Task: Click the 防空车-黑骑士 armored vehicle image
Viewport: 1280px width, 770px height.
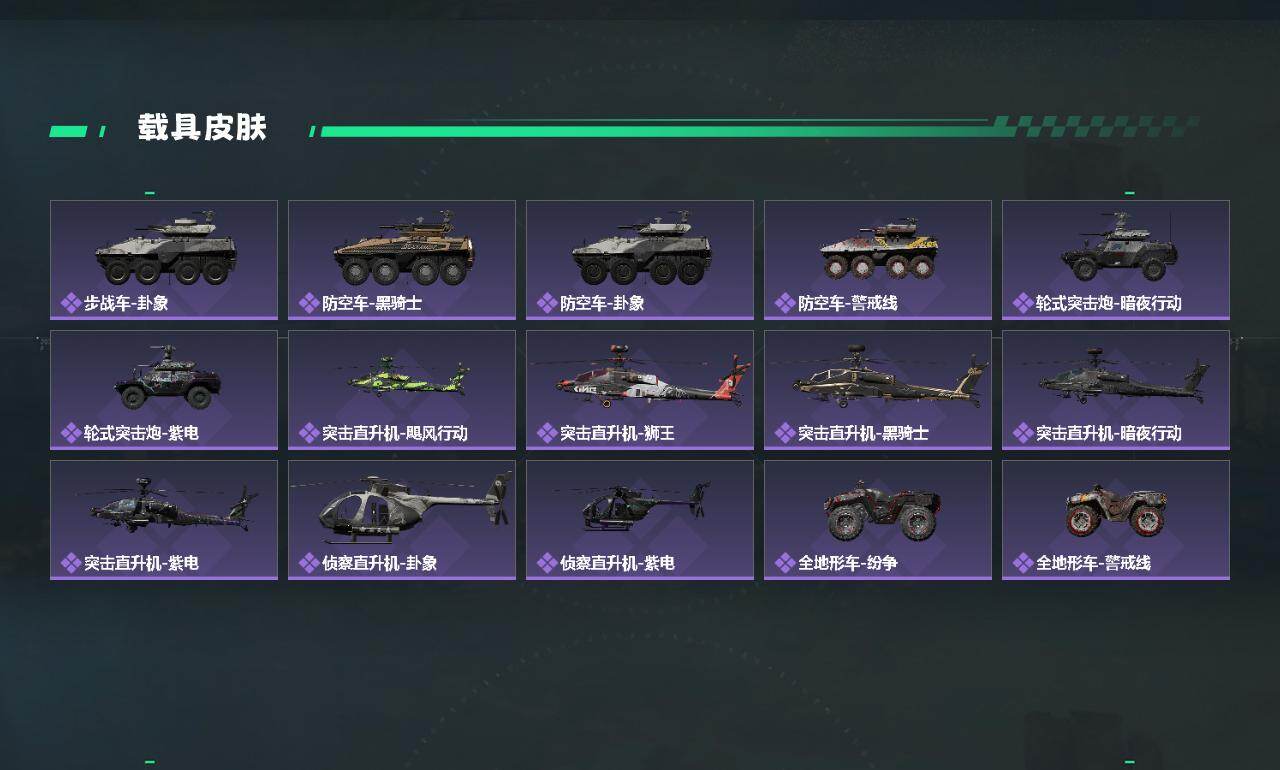Action: coord(403,248)
